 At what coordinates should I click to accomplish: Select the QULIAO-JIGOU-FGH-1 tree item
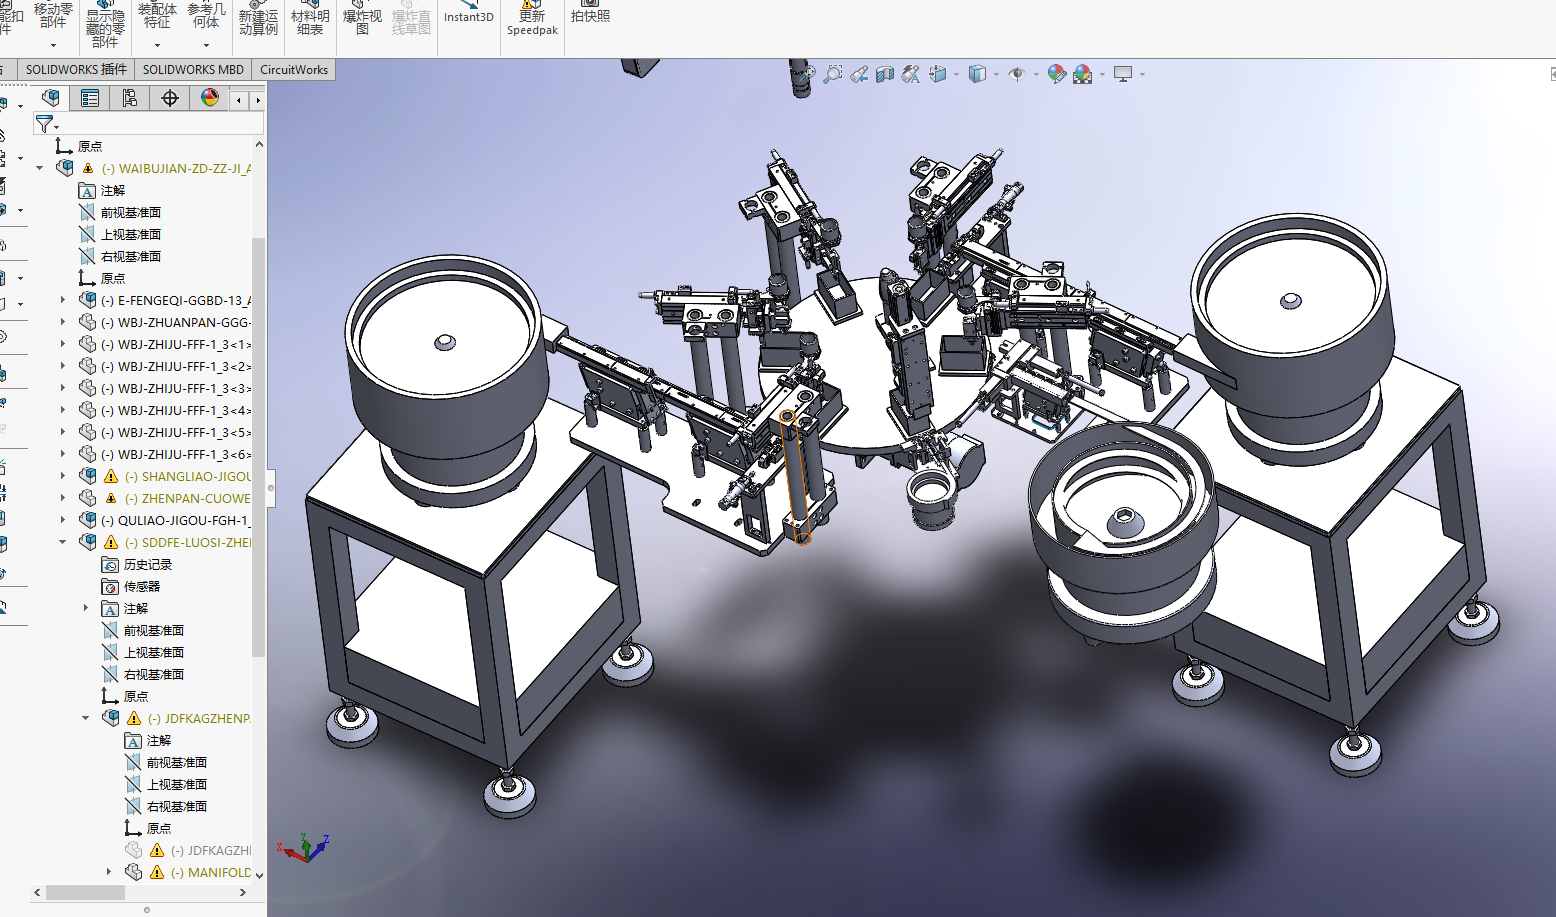pyautogui.click(x=184, y=520)
